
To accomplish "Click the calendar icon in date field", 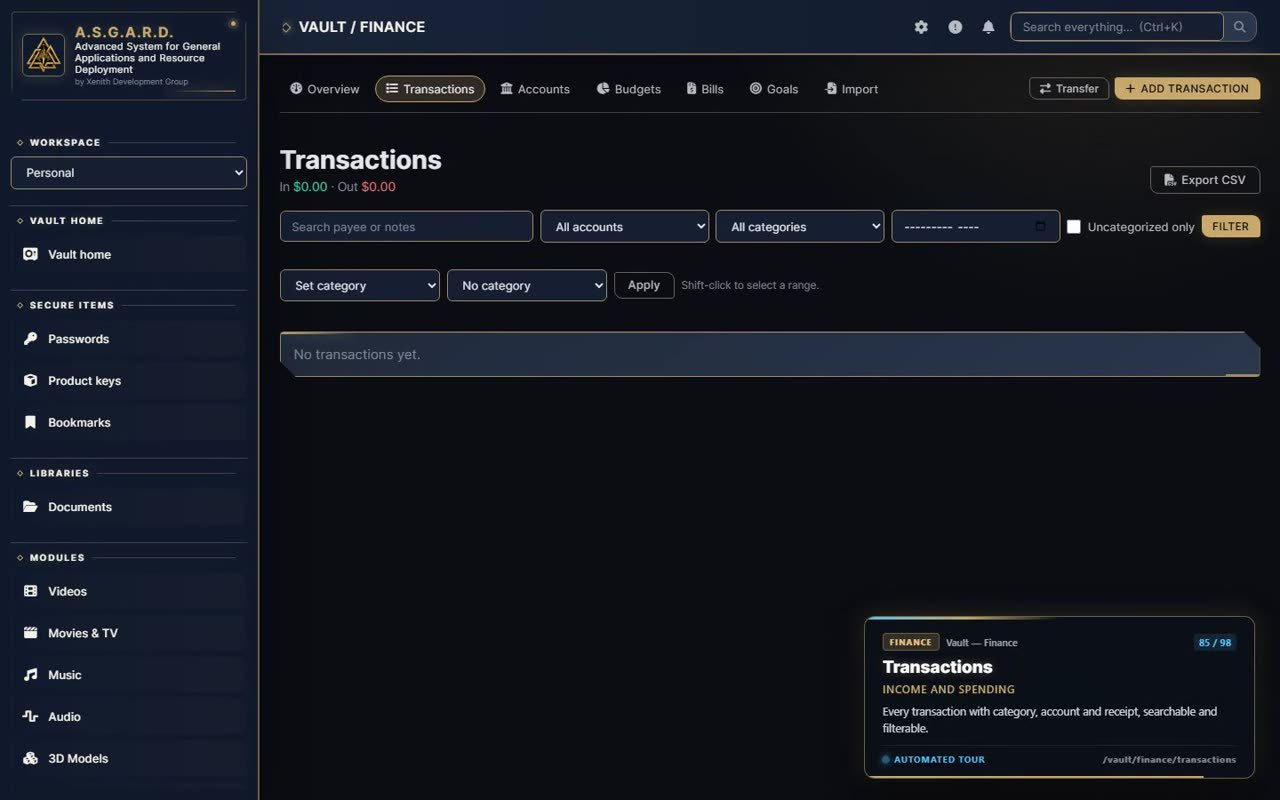I will [1040, 227].
